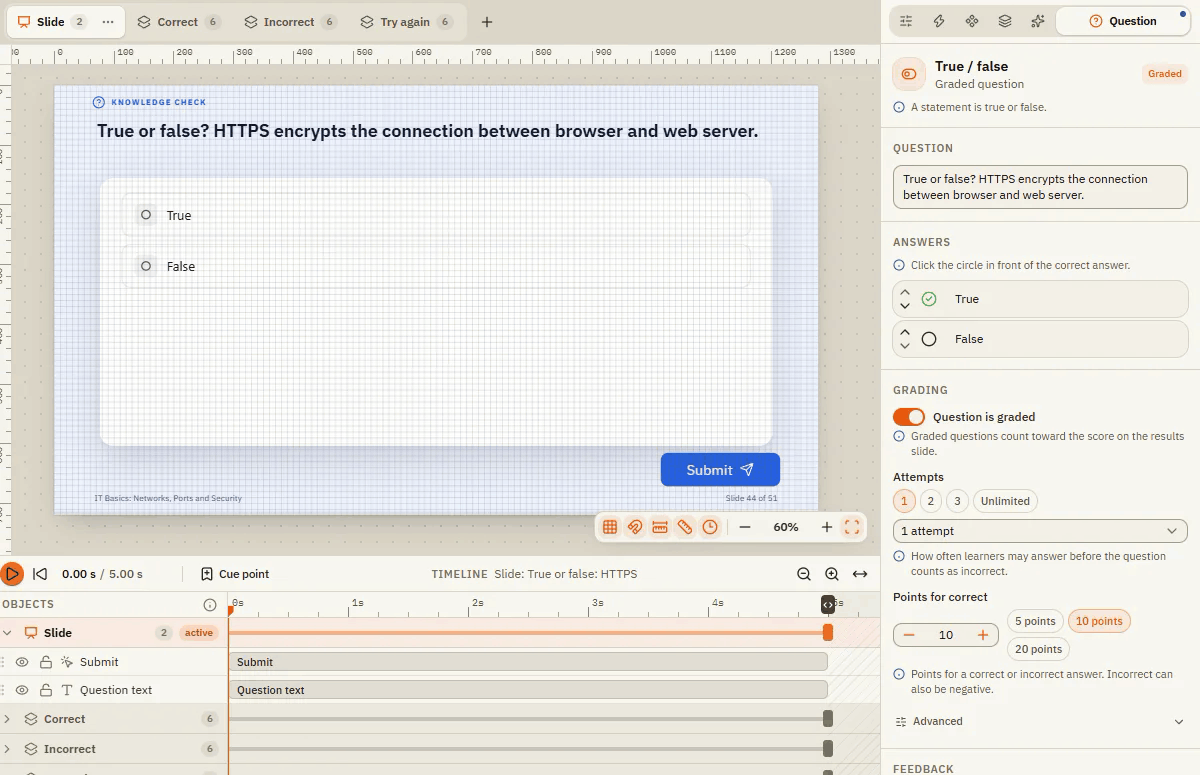The image size is (1200, 775).
Task: Open the sparkle effects panel icon
Action: click(x=1038, y=21)
